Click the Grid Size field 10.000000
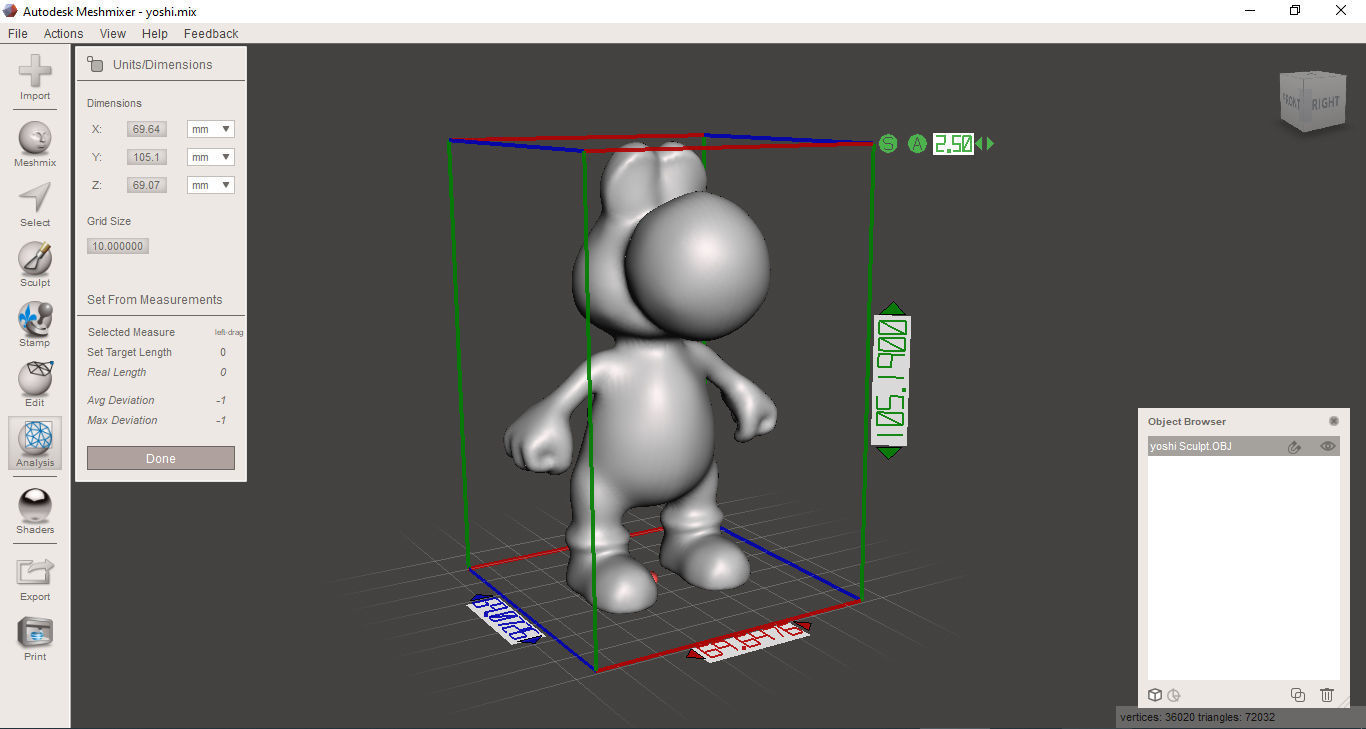Image resolution: width=1366 pixels, height=729 pixels. coord(118,246)
